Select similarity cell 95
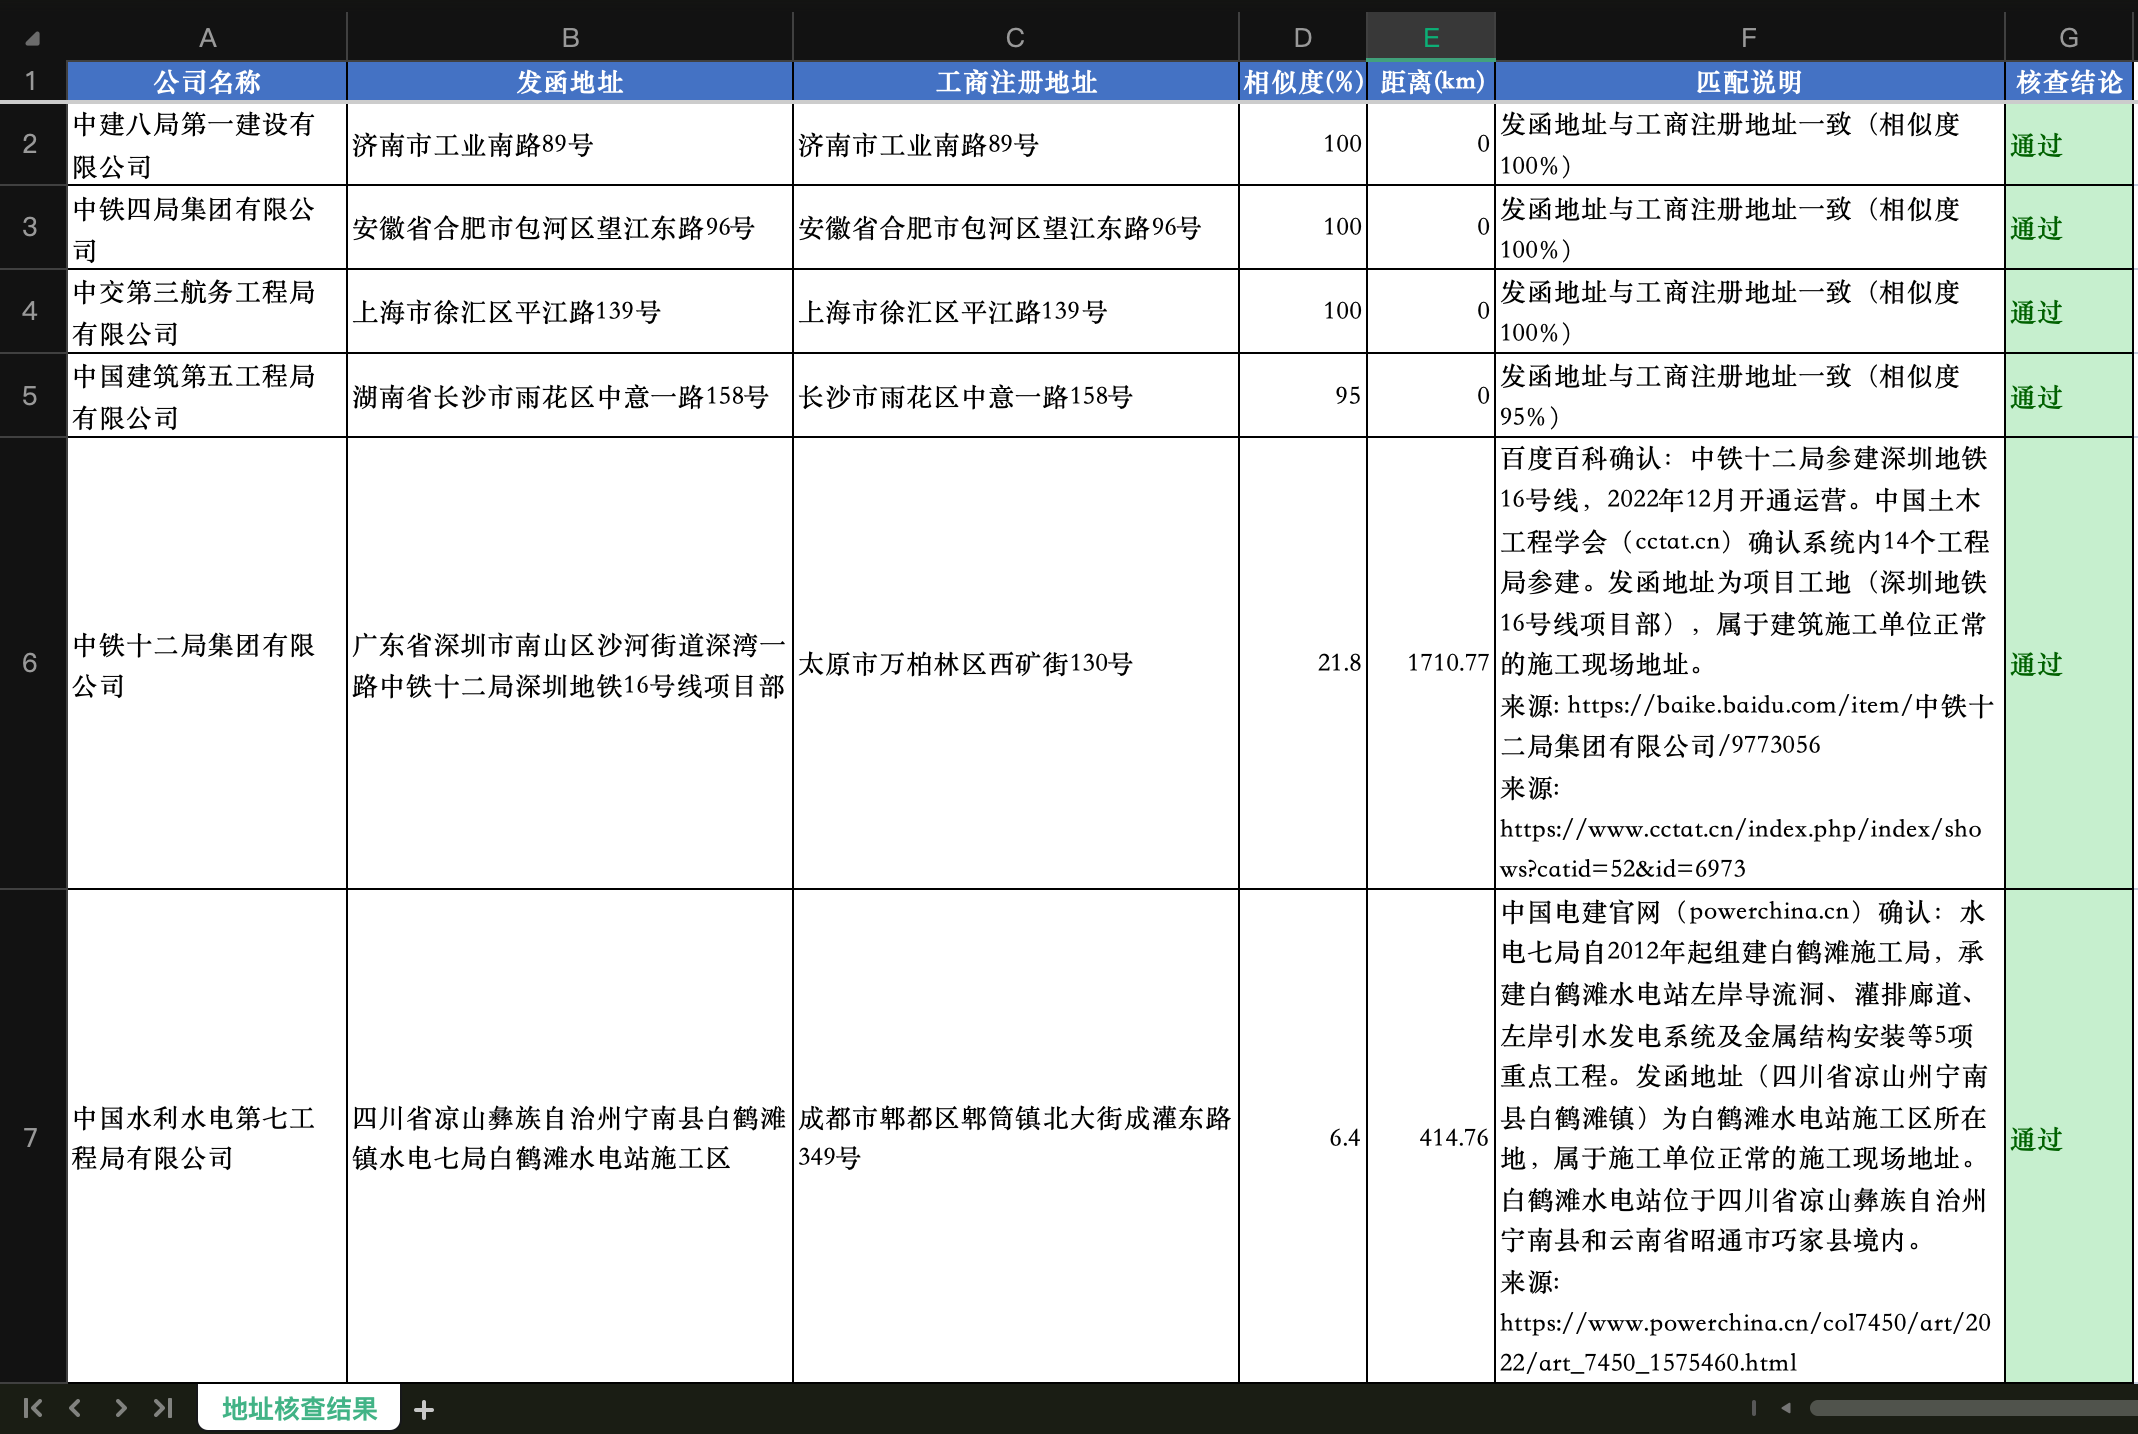This screenshot has height=1434, width=2138. [1303, 396]
